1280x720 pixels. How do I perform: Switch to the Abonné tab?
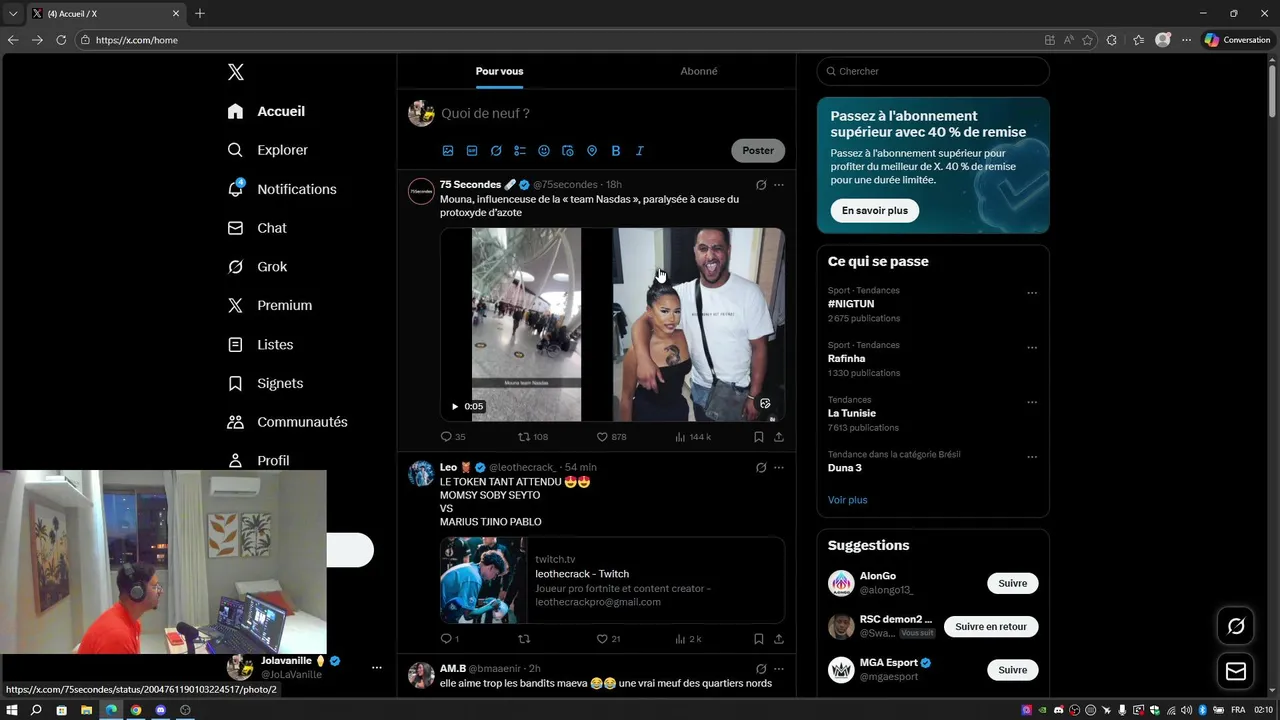[x=698, y=71]
